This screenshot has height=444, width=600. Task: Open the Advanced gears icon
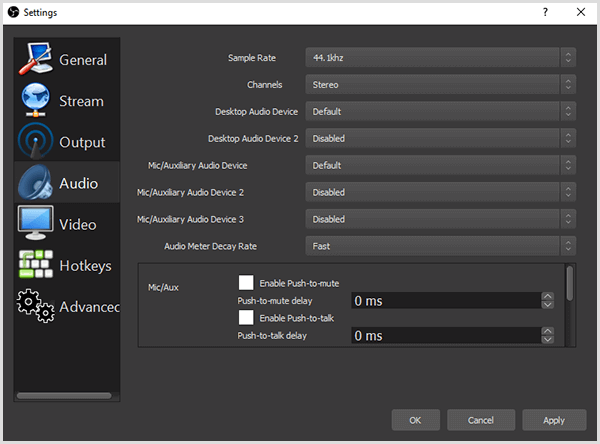(35, 305)
